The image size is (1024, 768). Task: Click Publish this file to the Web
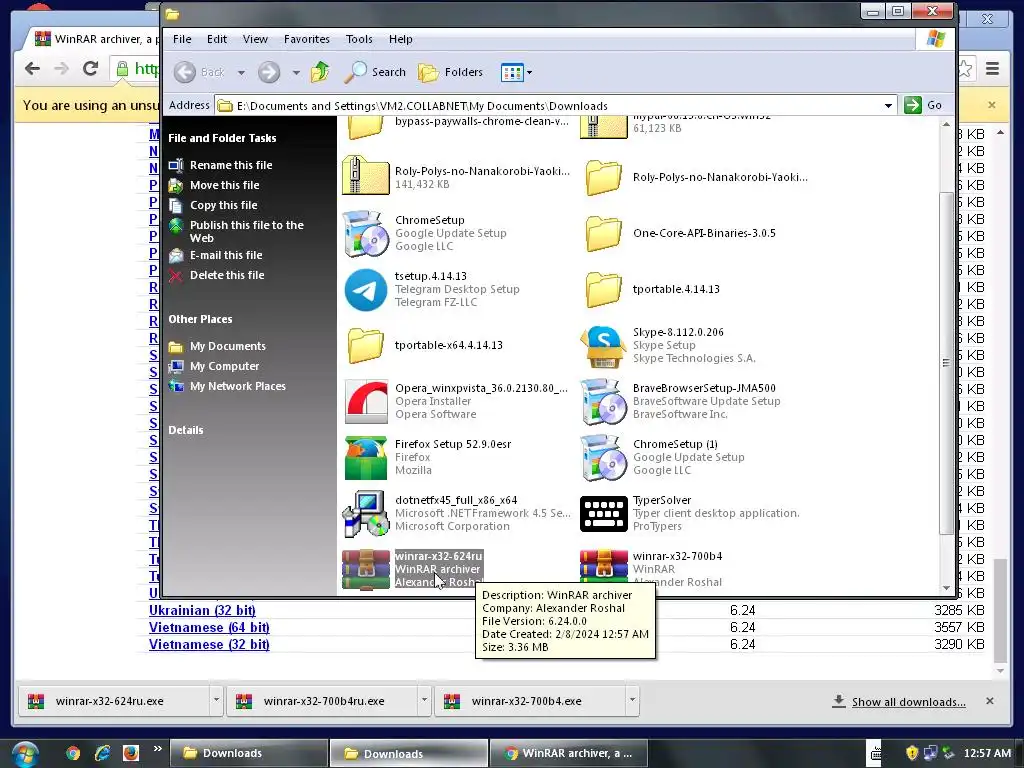[246, 231]
